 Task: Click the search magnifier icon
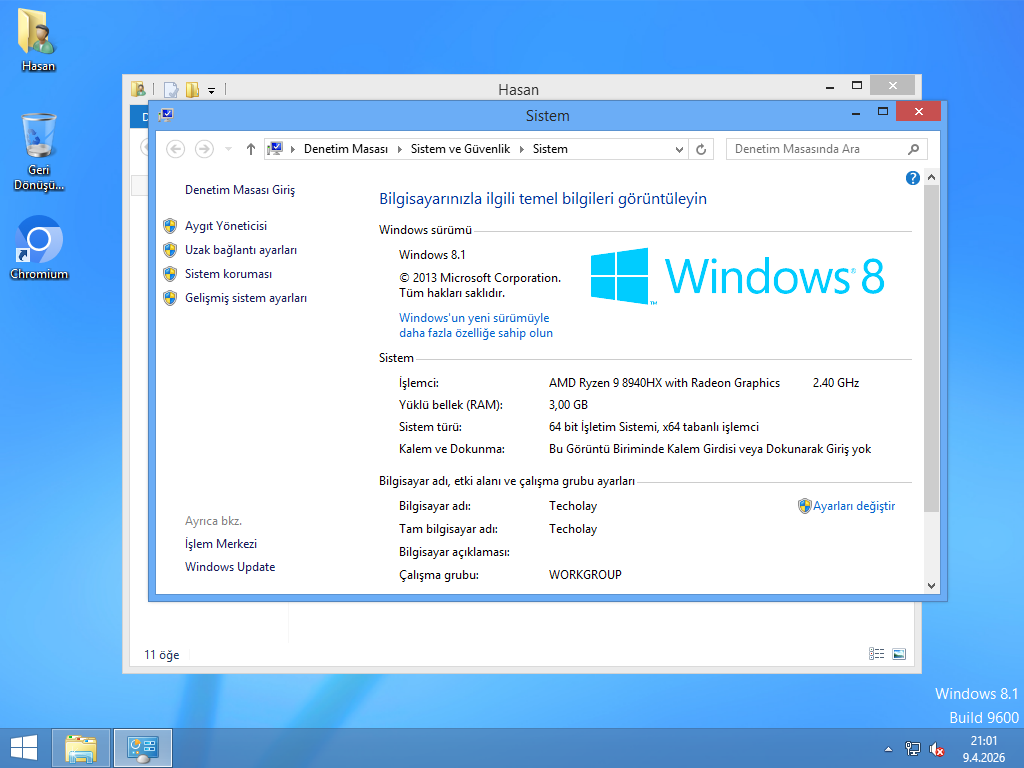pyautogui.click(x=913, y=149)
